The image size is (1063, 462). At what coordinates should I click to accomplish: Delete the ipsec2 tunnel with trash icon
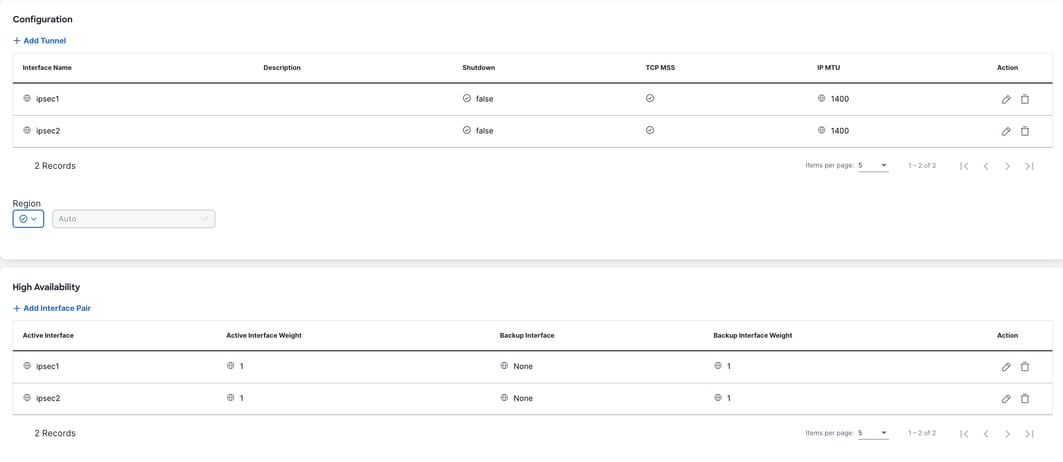[x=1025, y=131]
